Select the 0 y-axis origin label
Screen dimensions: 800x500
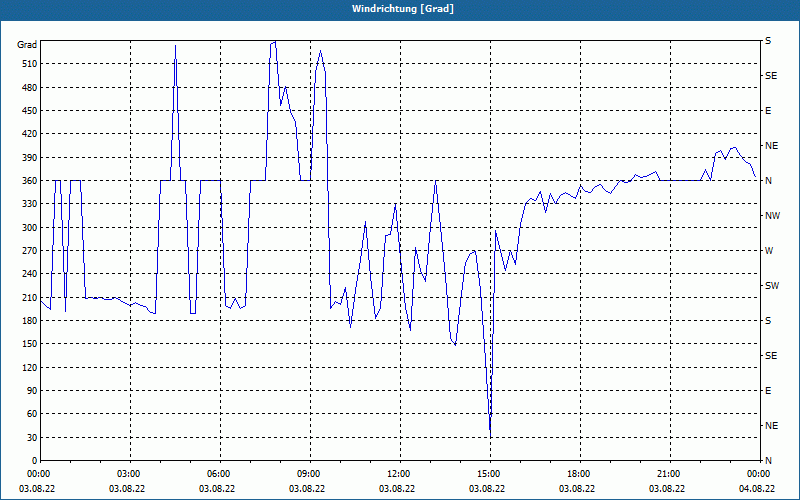[34, 461]
